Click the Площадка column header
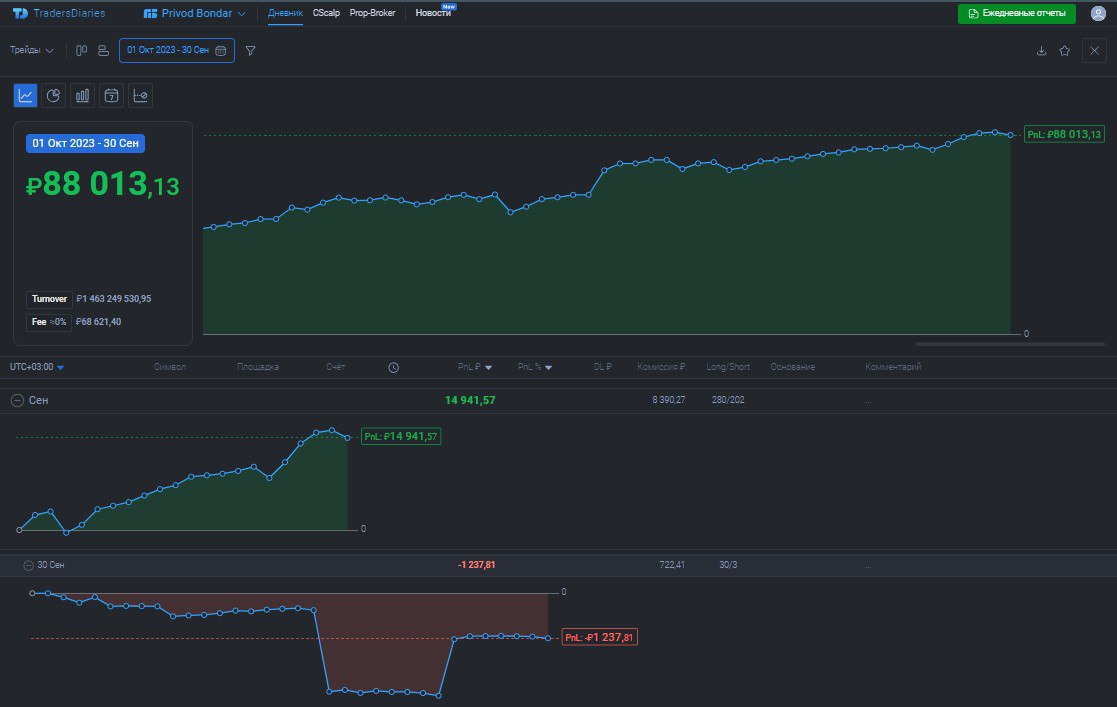 258,367
